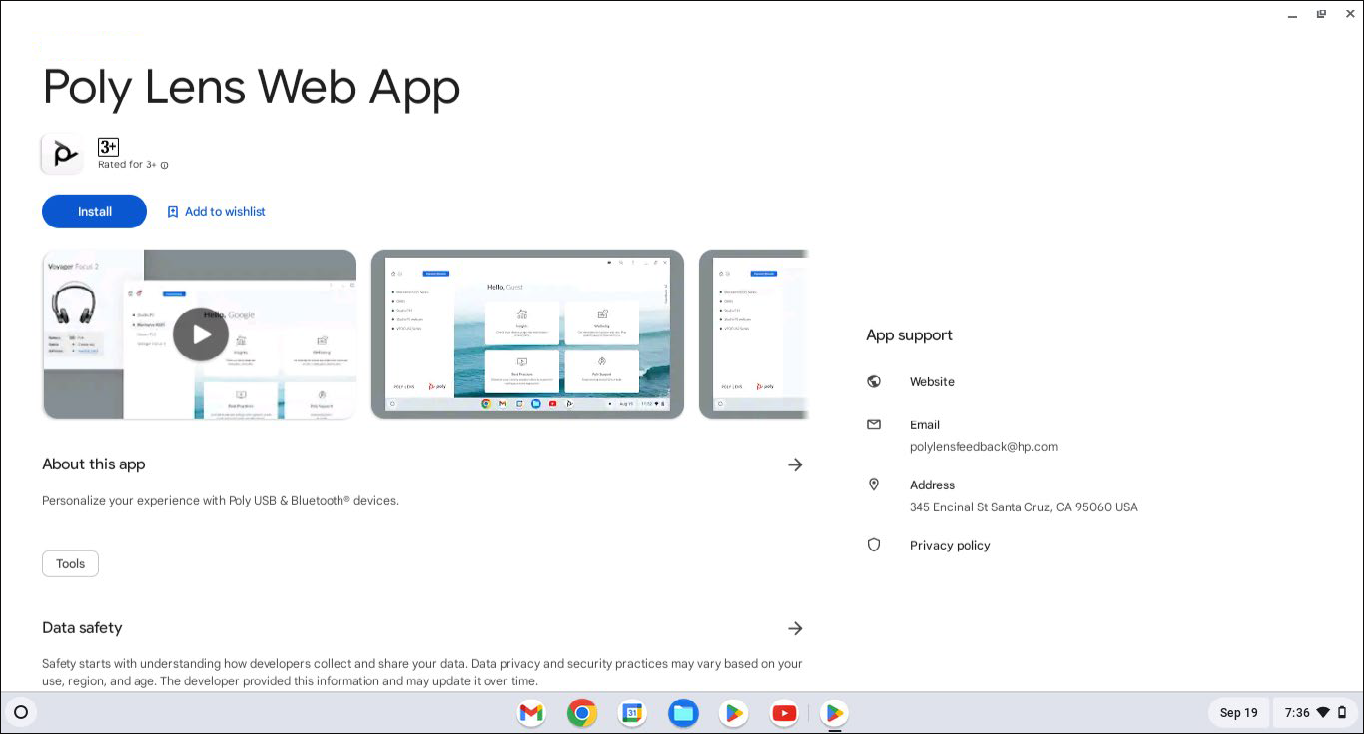Expand the Data safety section
The height and width of the screenshot is (734, 1364).
[795, 628]
